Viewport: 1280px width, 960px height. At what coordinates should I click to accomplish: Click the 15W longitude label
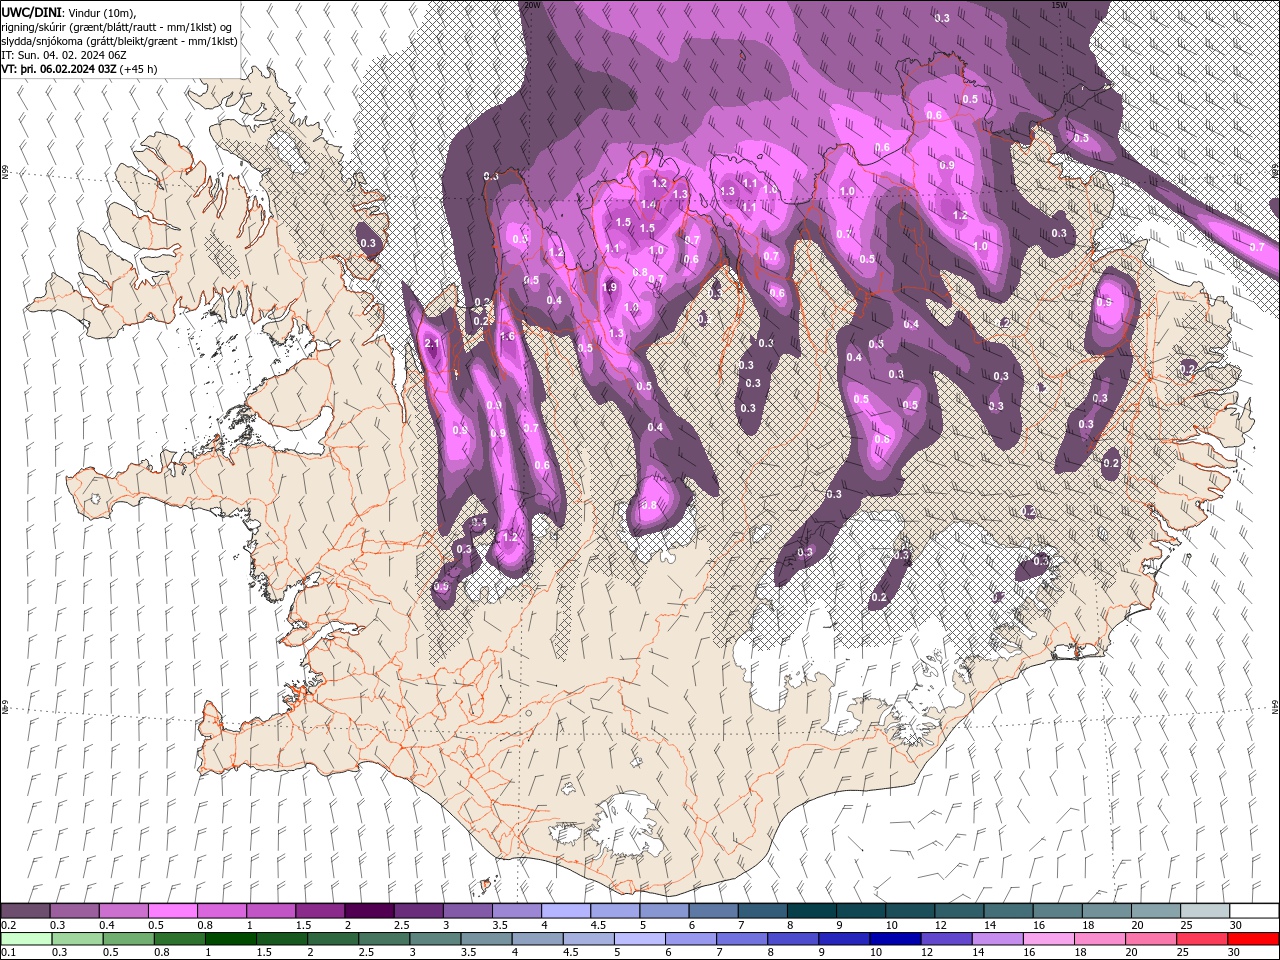[x=1060, y=5]
